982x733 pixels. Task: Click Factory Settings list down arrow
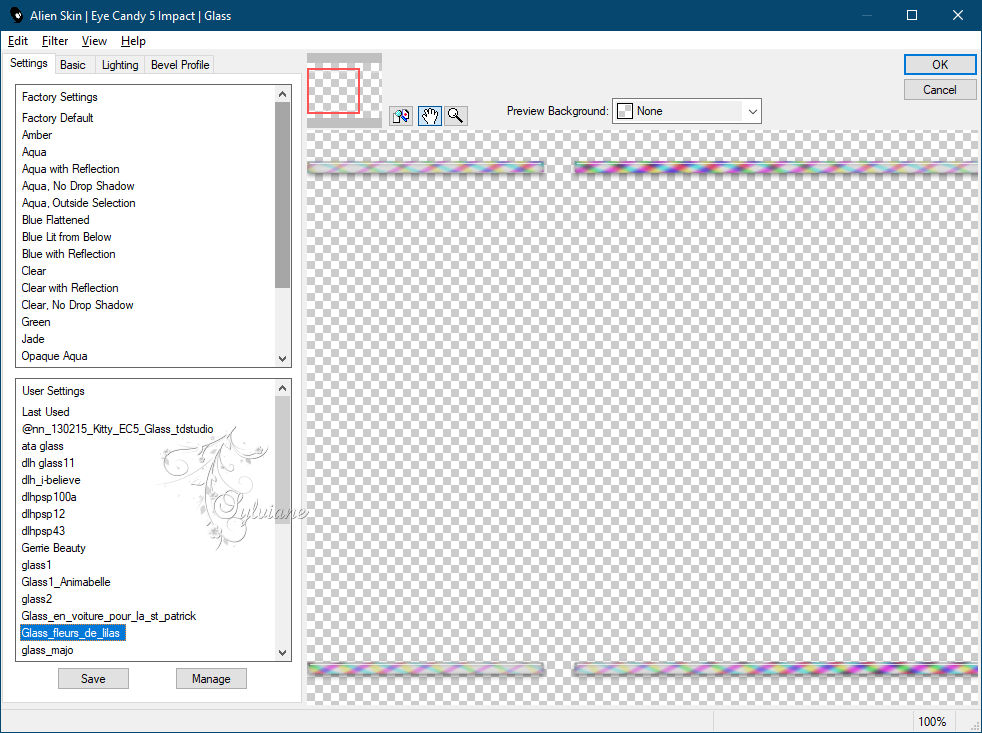click(282, 359)
